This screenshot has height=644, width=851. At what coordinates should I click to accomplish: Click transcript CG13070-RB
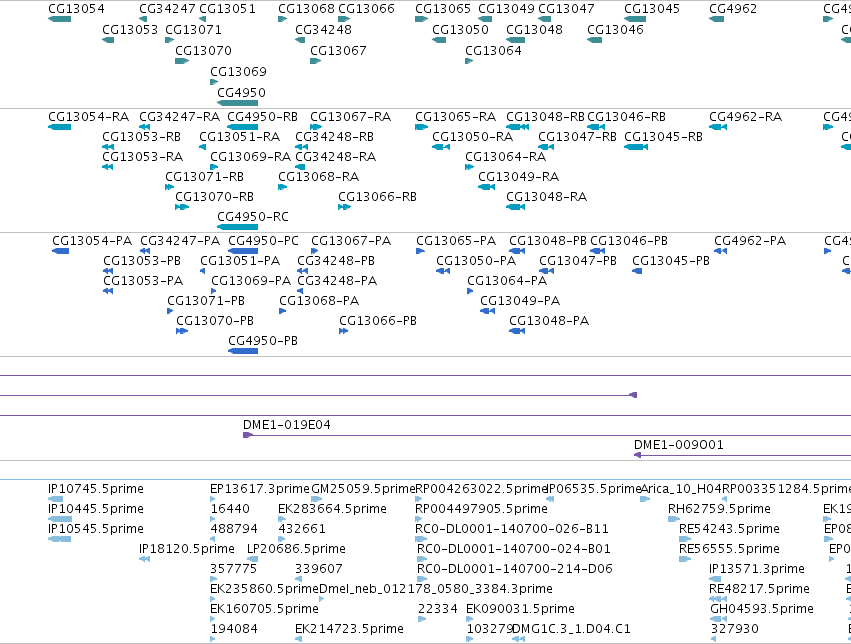[182, 207]
